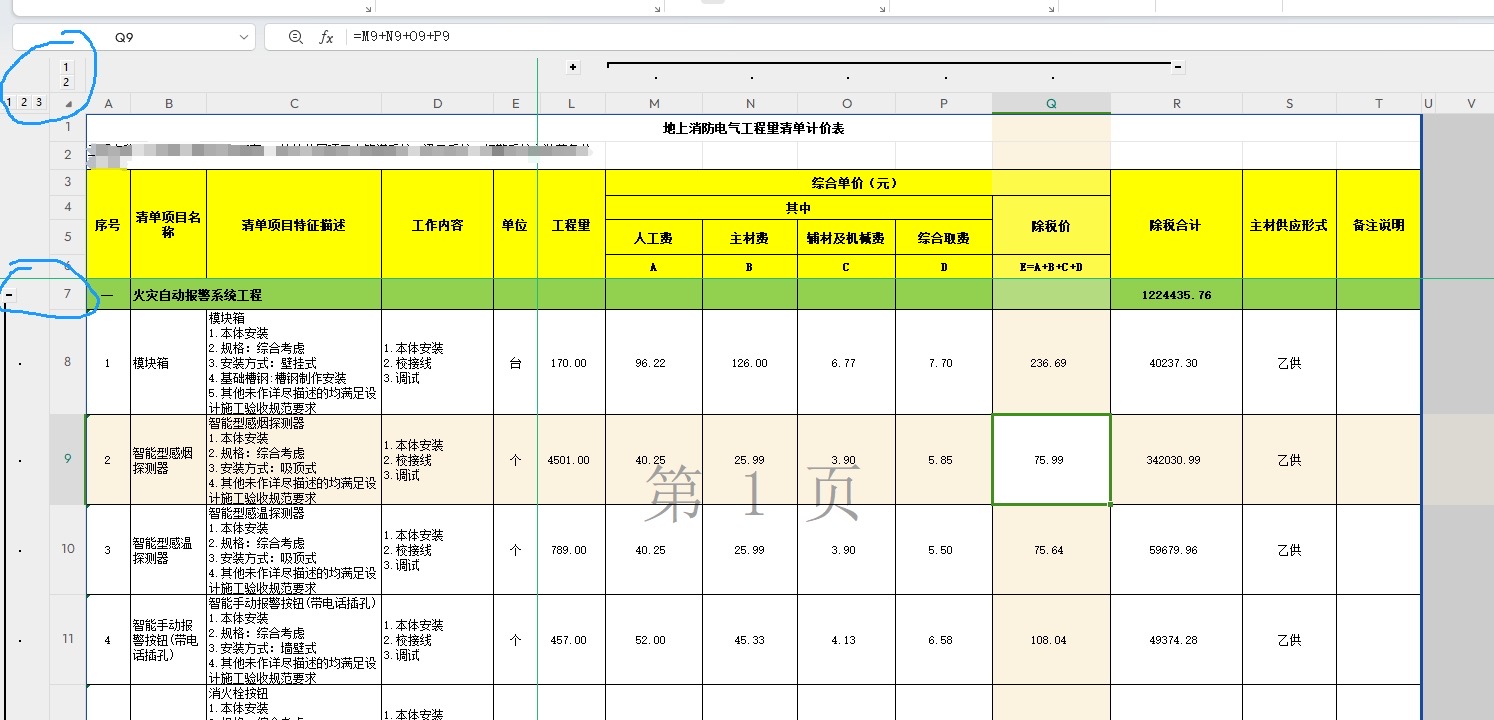
Task: Expand the hidden column group with plus button
Action: [x=573, y=67]
